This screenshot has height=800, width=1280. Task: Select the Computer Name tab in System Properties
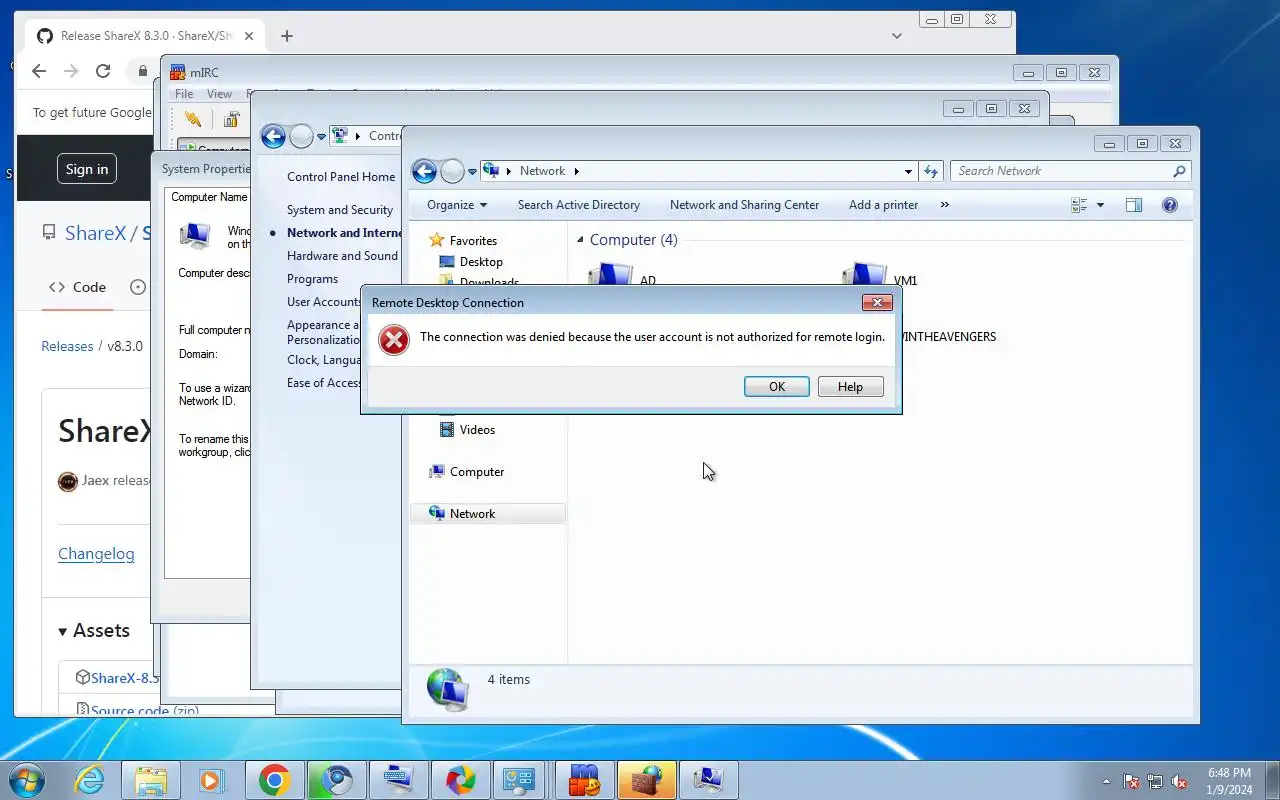208,197
